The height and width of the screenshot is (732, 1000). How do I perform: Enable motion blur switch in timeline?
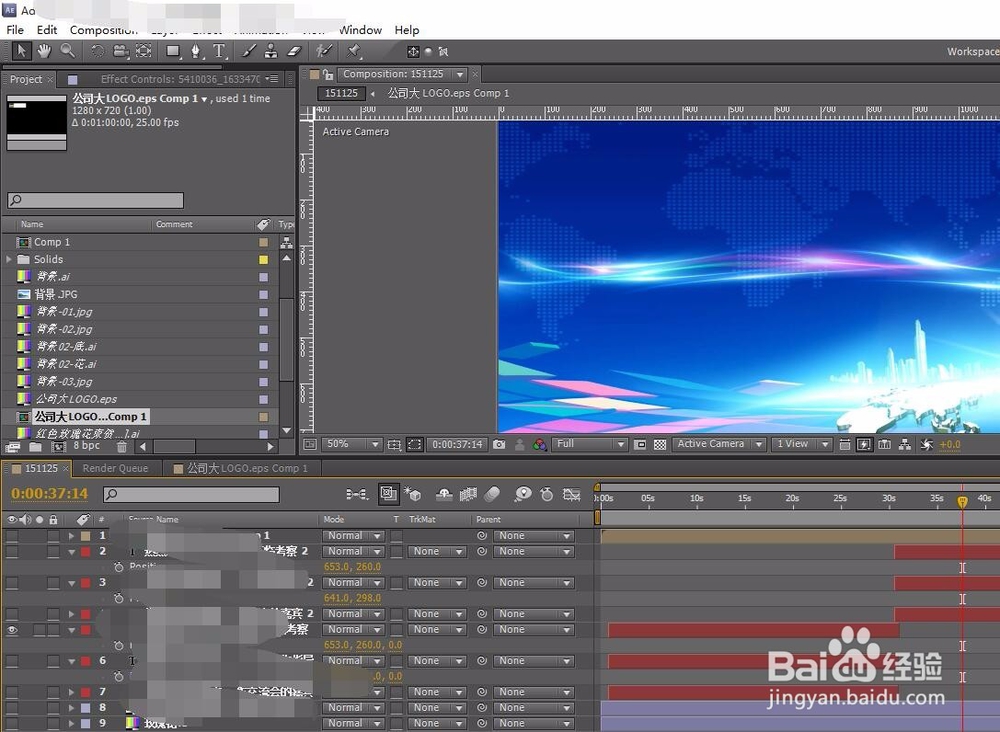492,494
